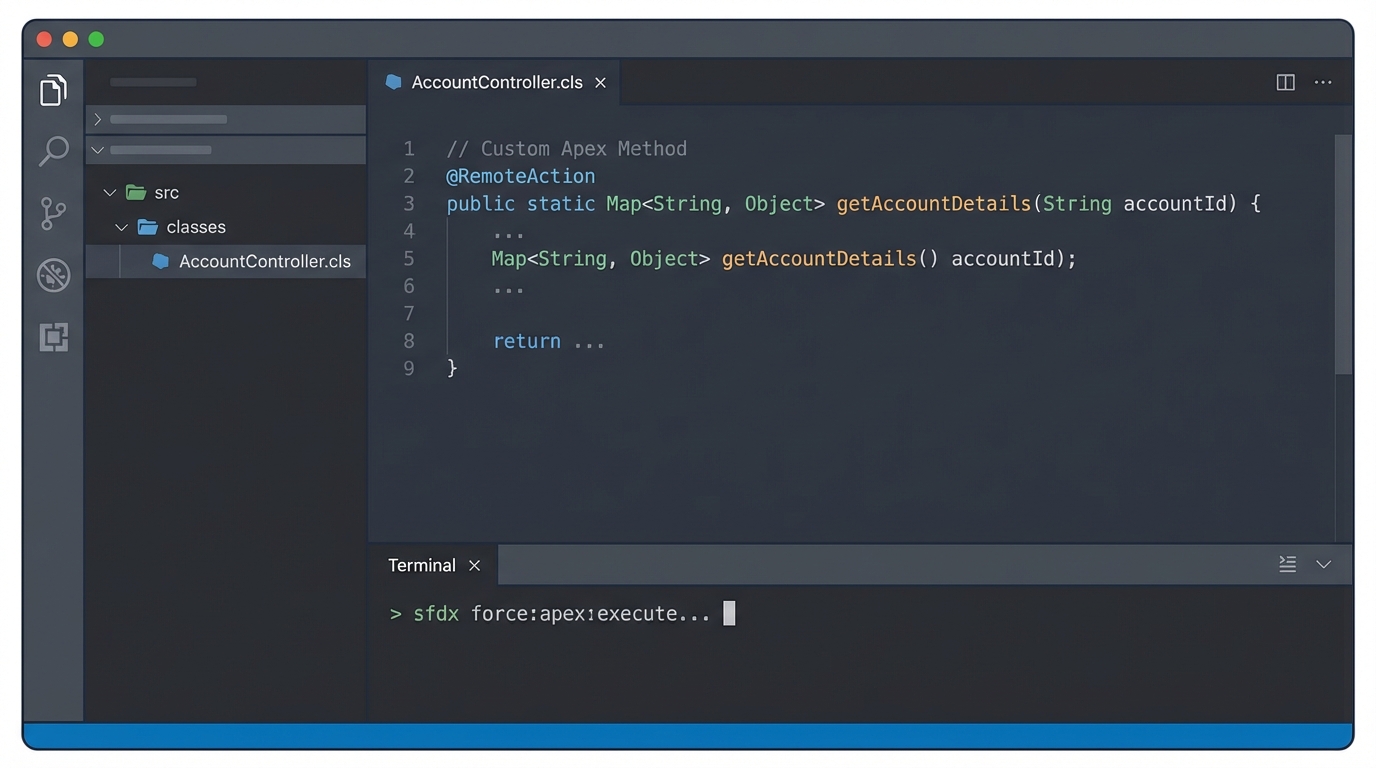Open the editor more-actions ellipsis menu
Screen dimensions: 1376x768
coord(1322,82)
